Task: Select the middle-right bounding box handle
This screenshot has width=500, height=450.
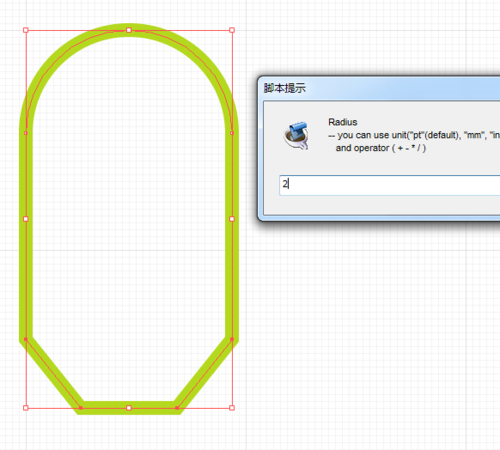Action: pyautogui.click(x=232, y=219)
